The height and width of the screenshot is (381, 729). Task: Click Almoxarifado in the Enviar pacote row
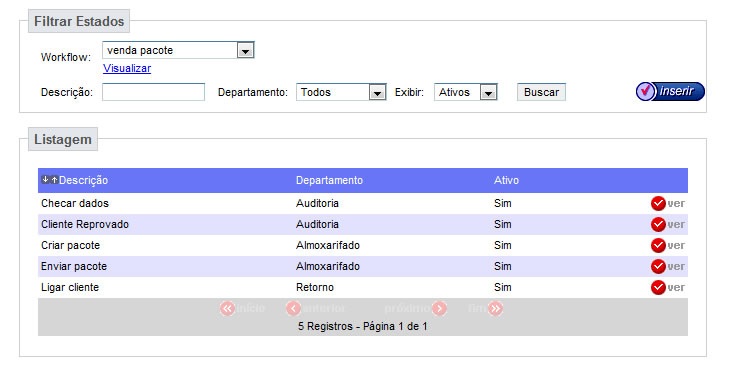[328, 266]
